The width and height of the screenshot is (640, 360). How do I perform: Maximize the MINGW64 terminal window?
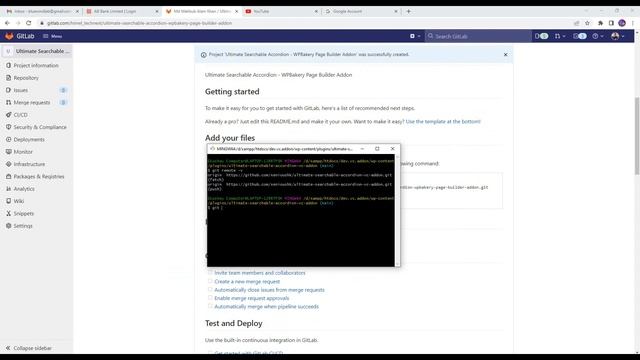coord(377,149)
